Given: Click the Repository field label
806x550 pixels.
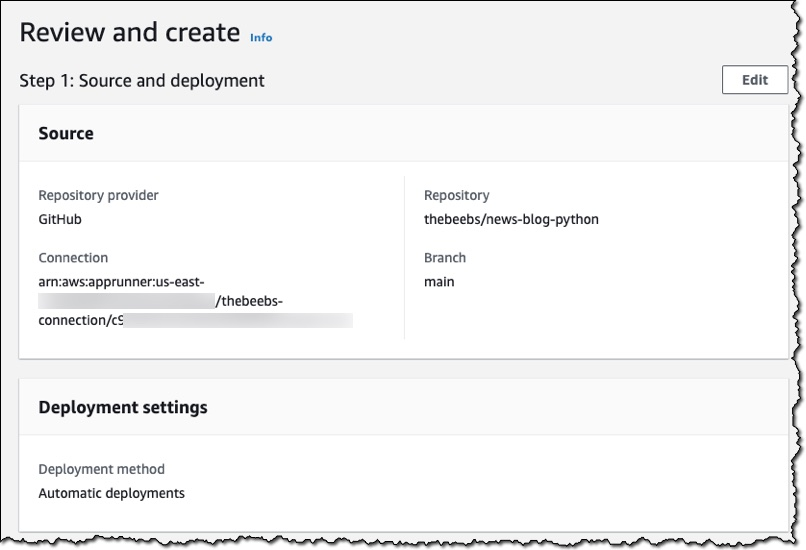Looking at the screenshot, I should tap(456, 195).
